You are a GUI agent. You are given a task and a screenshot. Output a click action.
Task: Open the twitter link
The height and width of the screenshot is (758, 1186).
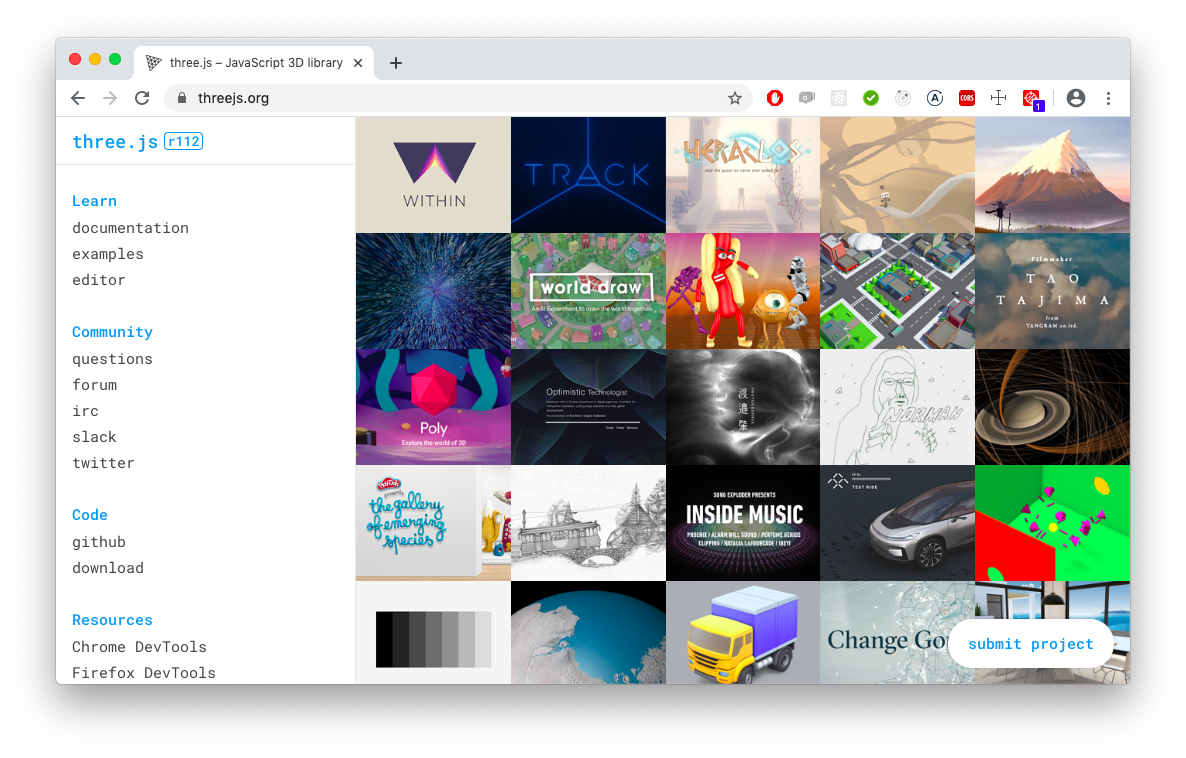(x=103, y=463)
